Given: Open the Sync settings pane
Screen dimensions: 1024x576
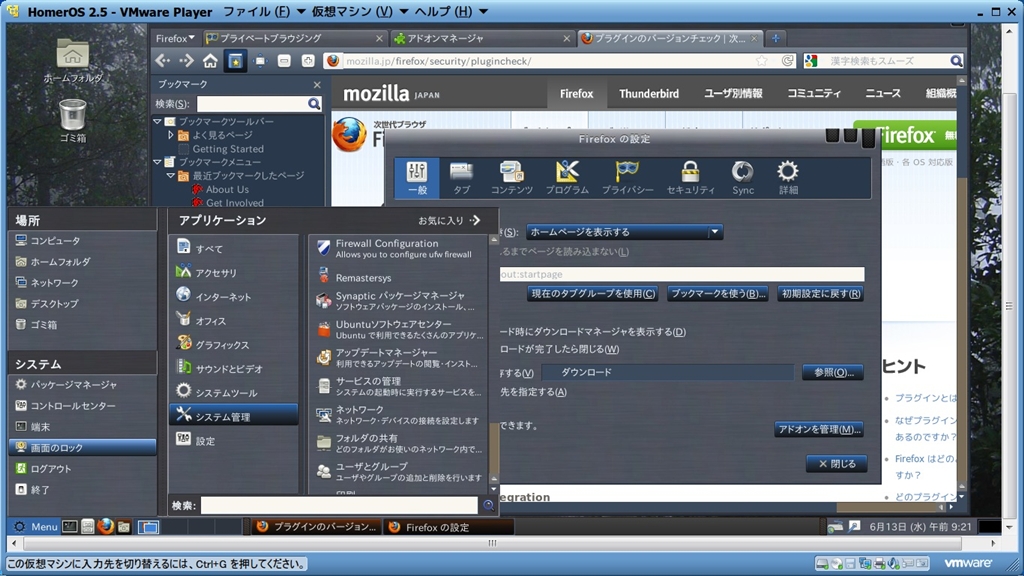Looking at the screenshot, I should point(743,177).
